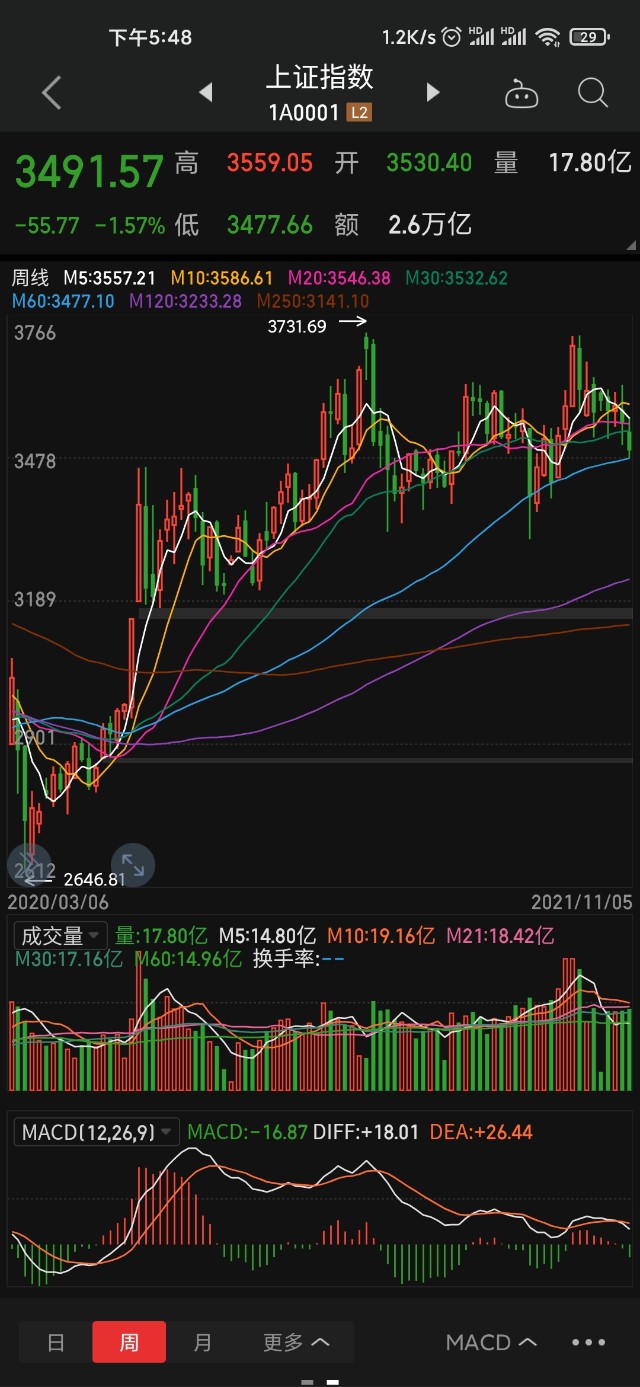The width and height of the screenshot is (640, 1387).
Task: Tap the volume M21:18.42亿 label
Action: tap(500, 936)
